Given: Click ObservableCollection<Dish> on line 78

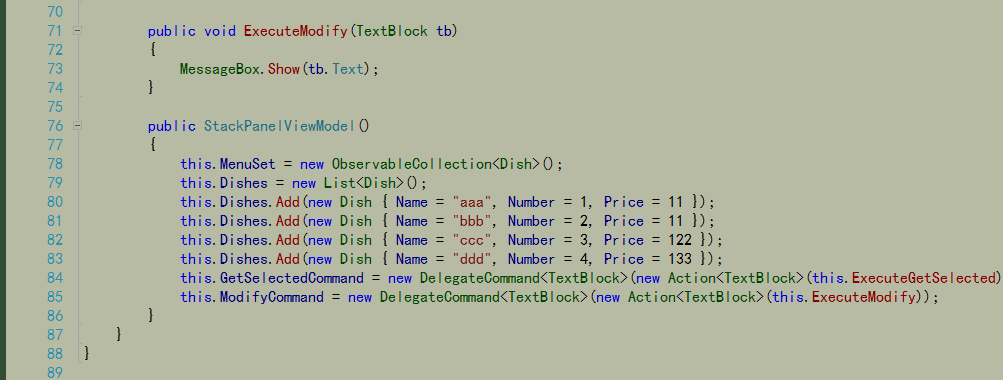Looking at the screenshot, I should [x=436, y=164].
